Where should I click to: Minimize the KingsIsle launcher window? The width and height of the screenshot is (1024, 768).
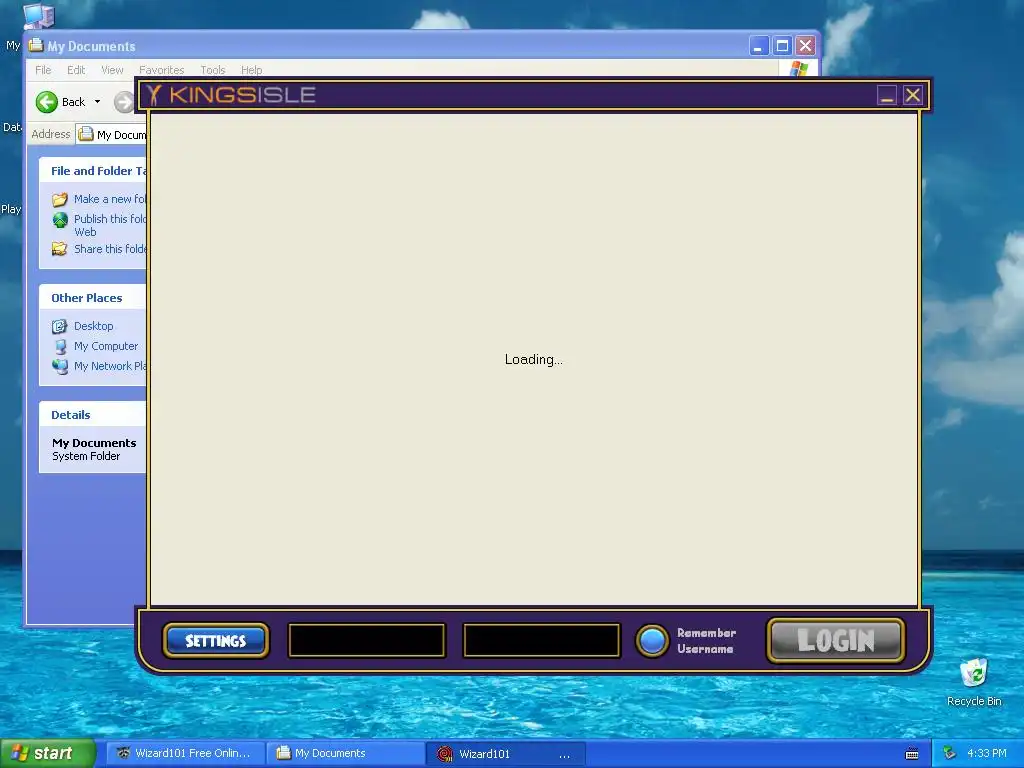[886, 95]
